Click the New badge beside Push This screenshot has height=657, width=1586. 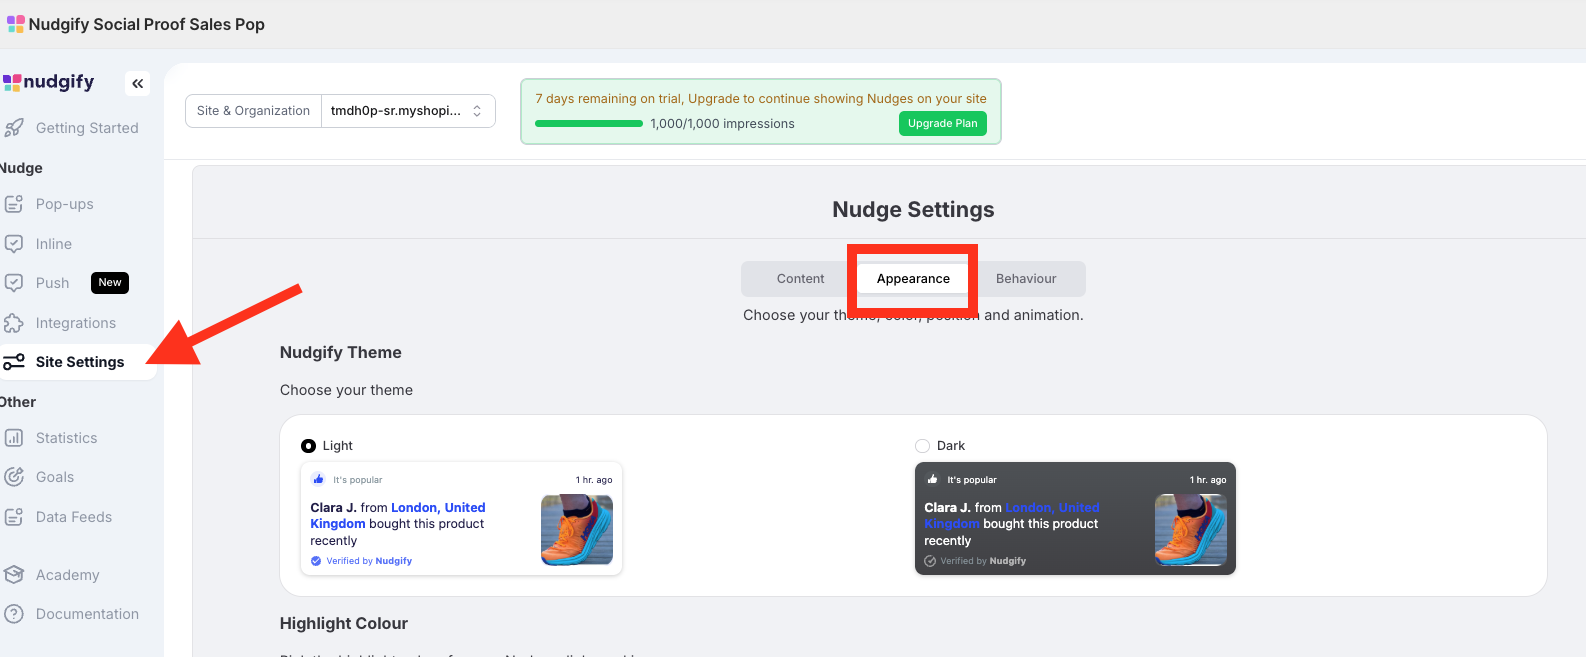click(x=110, y=283)
